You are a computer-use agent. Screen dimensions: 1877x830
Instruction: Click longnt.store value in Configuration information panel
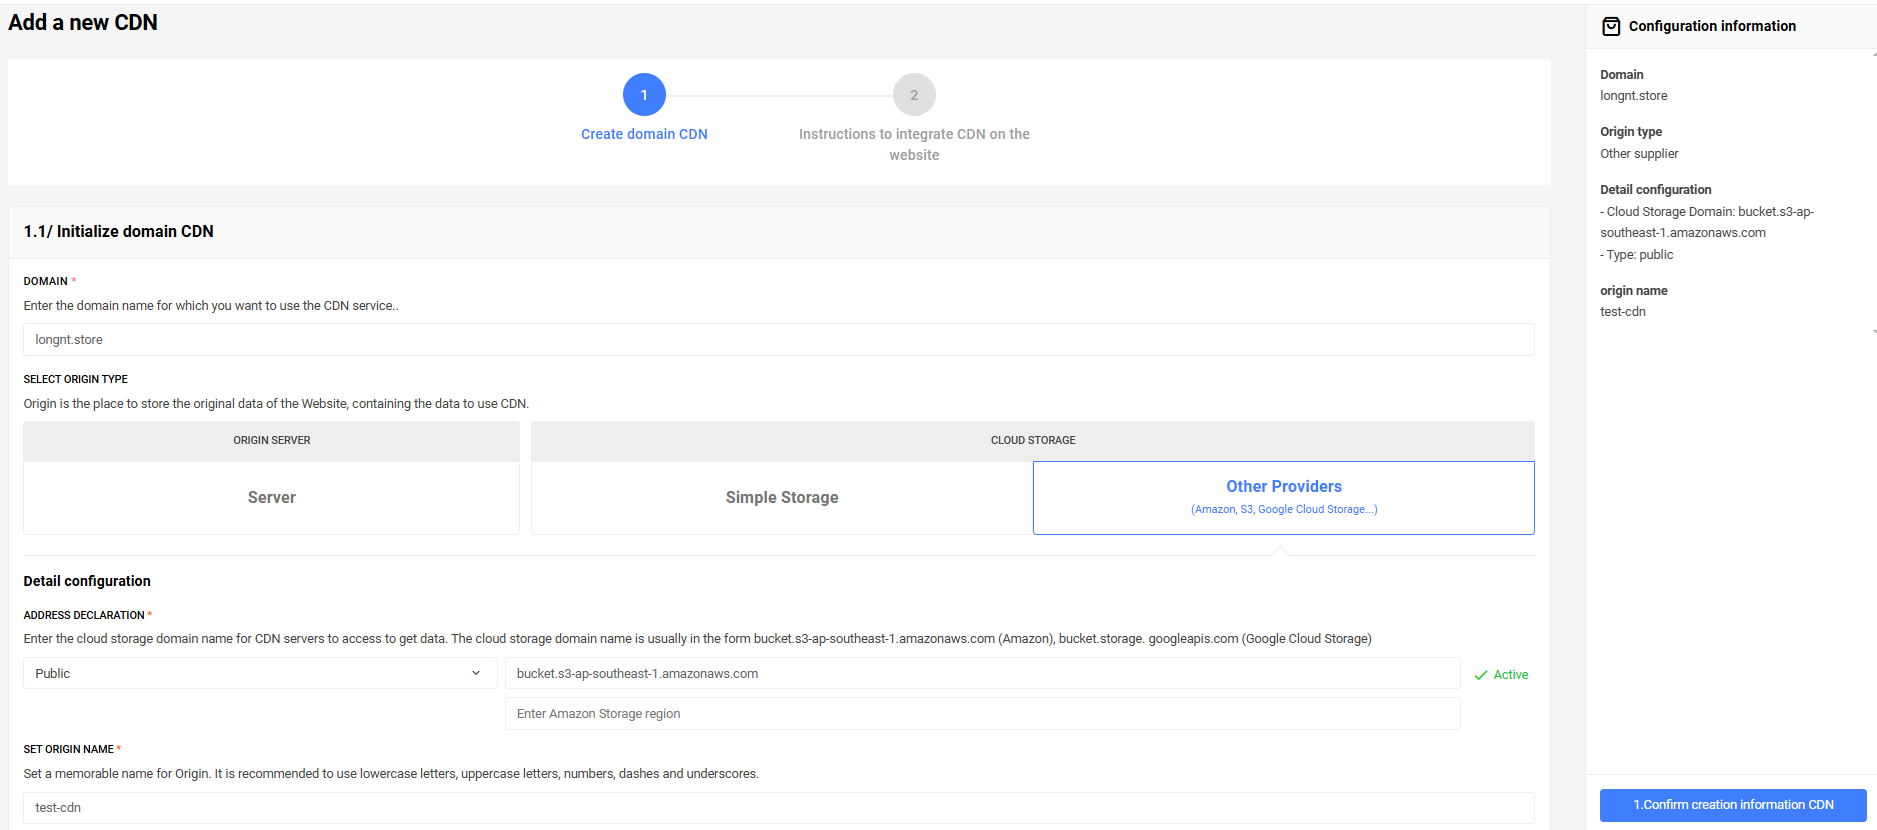[1634, 96]
